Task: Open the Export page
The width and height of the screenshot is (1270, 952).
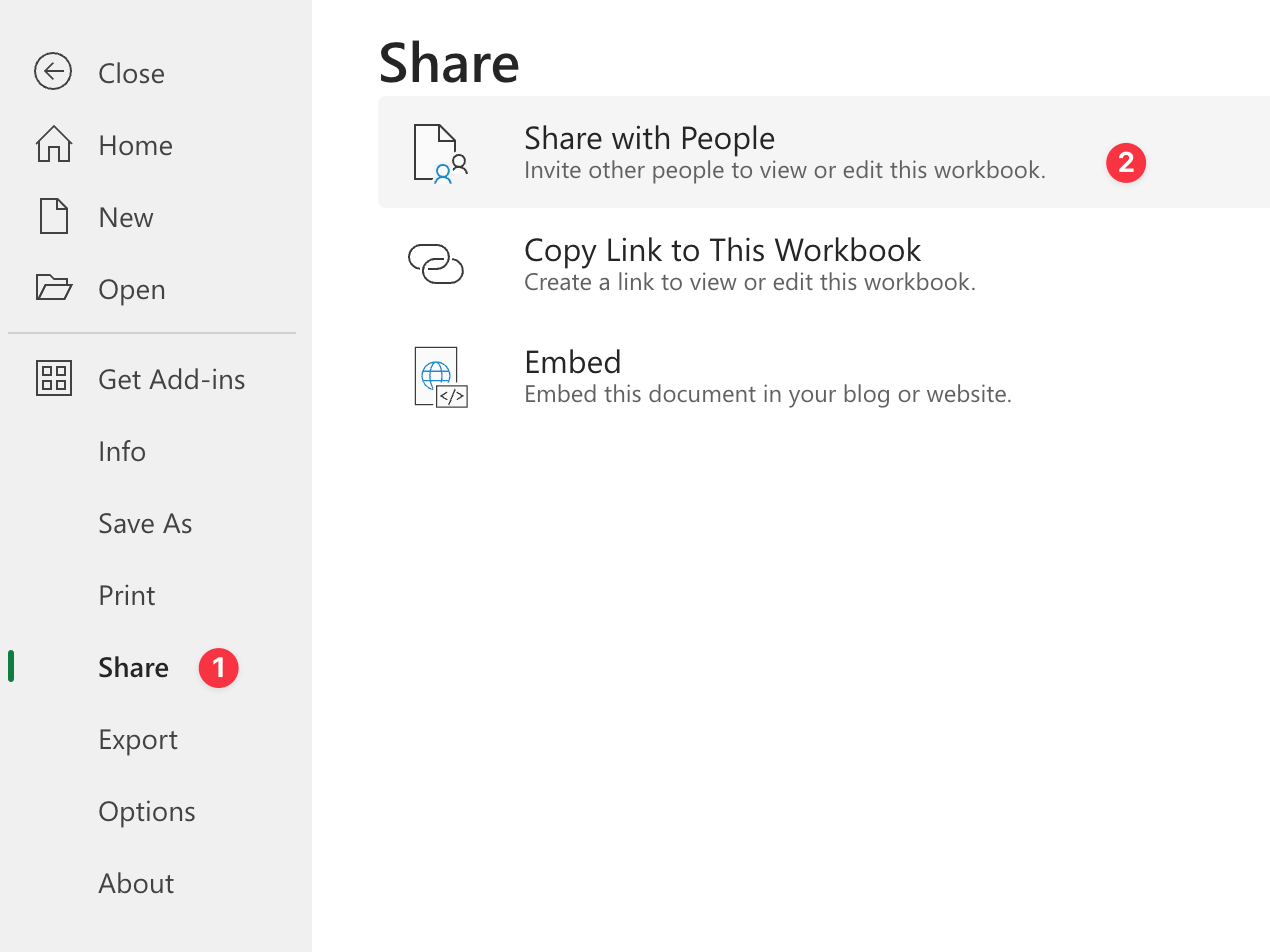Action: point(138,739)
